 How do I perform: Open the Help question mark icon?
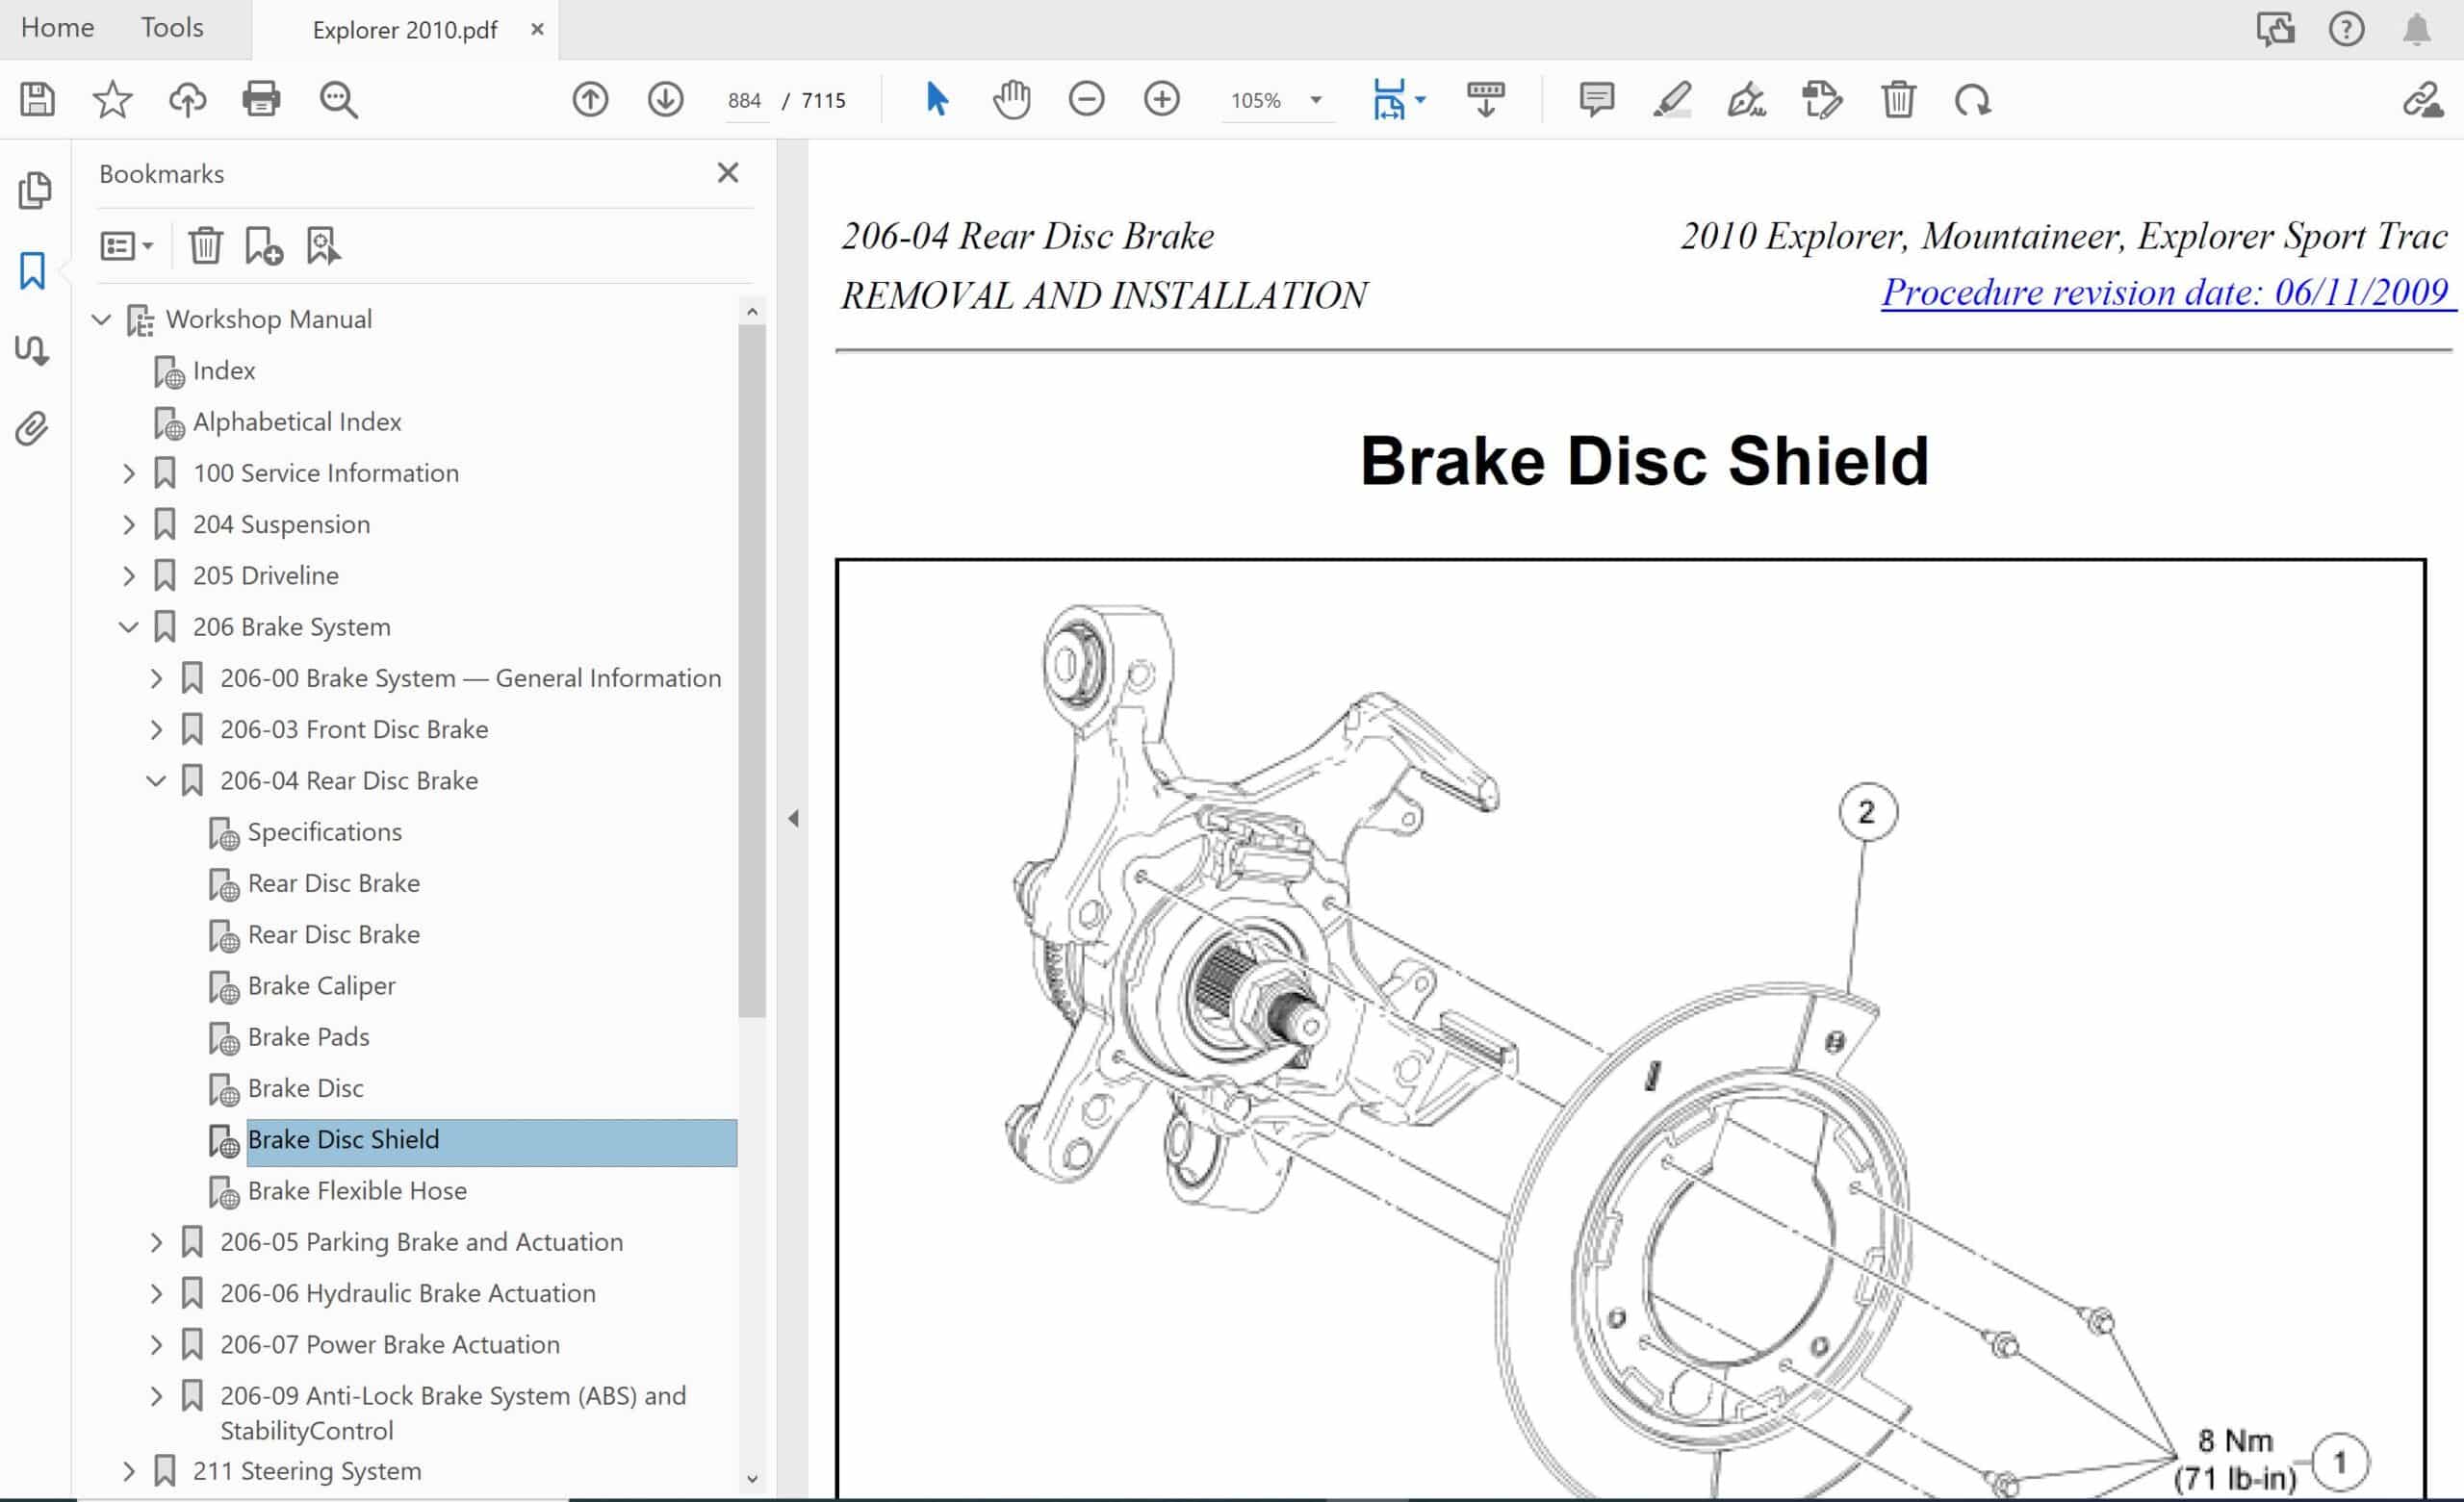click(2346, 29)
